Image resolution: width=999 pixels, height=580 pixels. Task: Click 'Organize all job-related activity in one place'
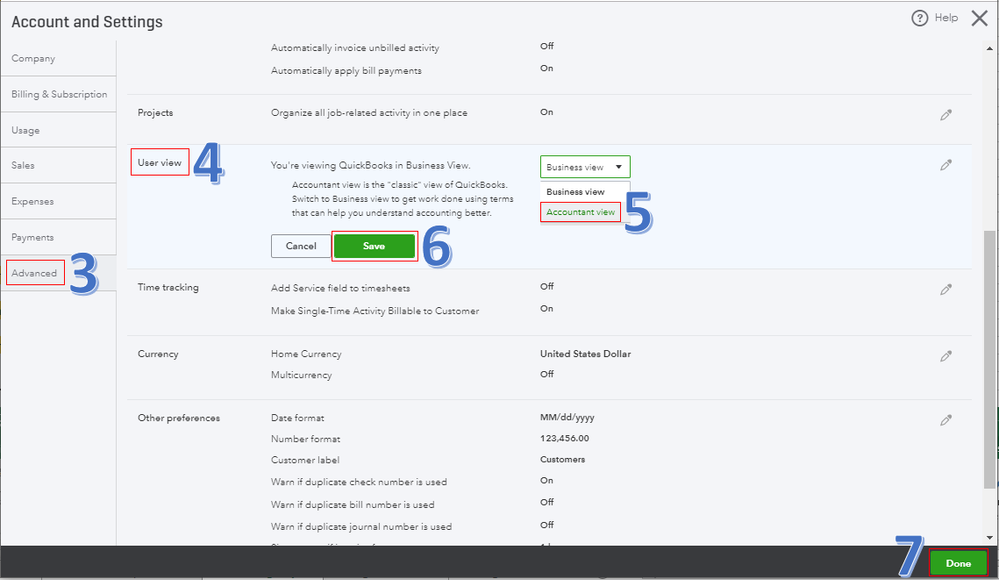(369, 113)
